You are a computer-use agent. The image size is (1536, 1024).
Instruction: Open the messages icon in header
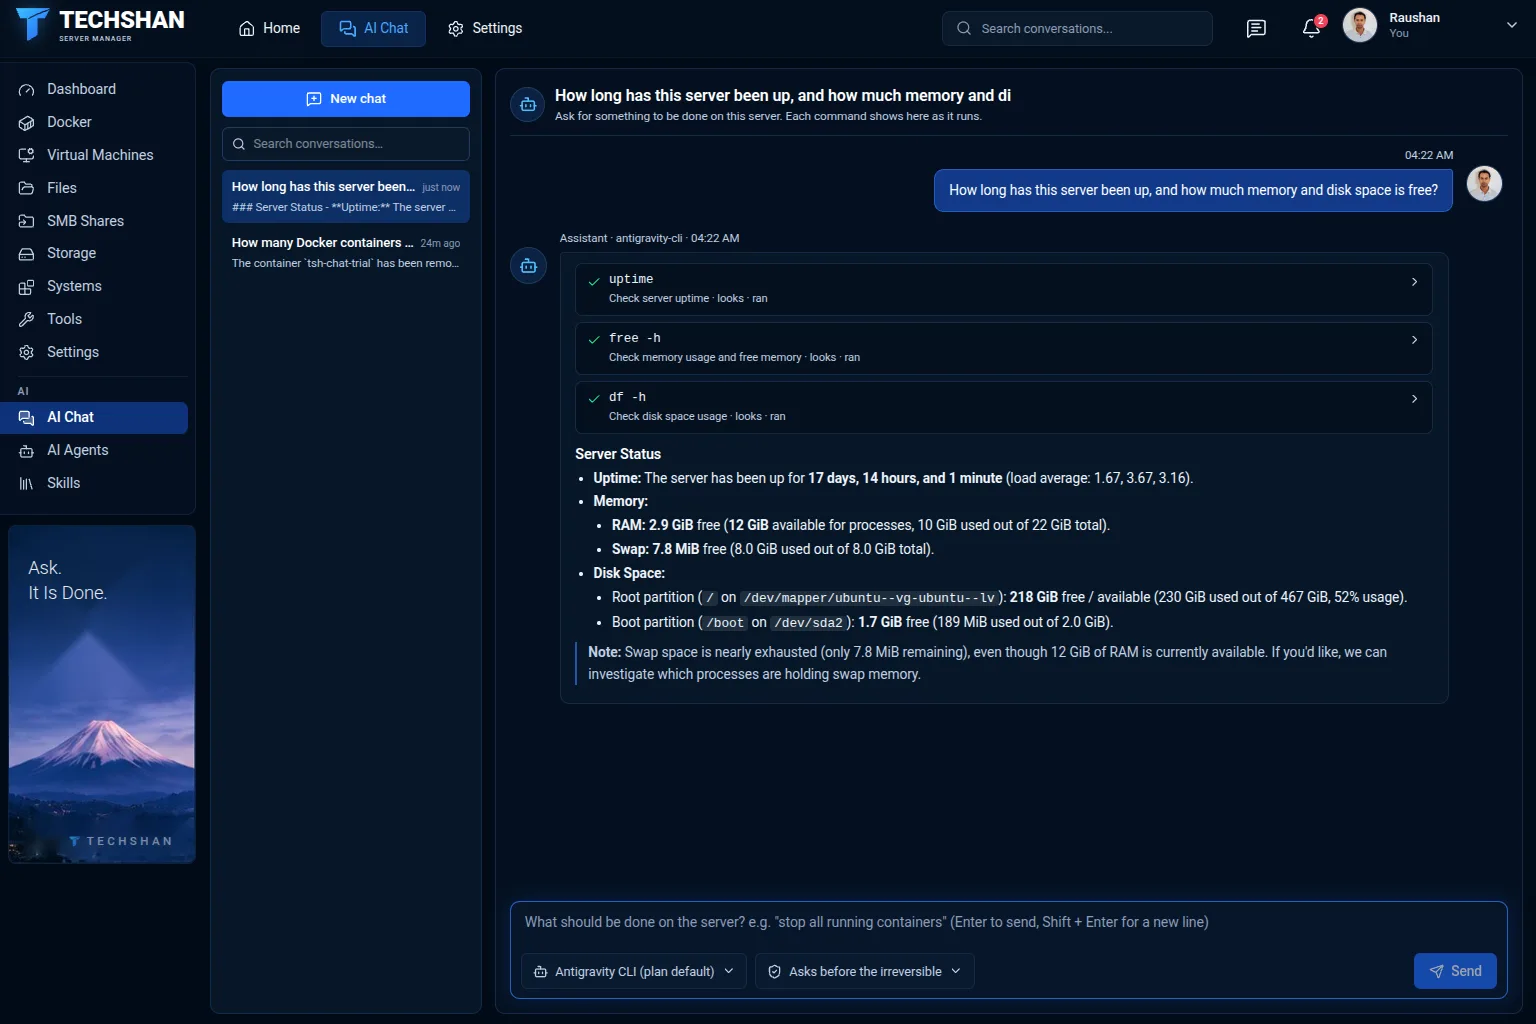[1256, 28]
